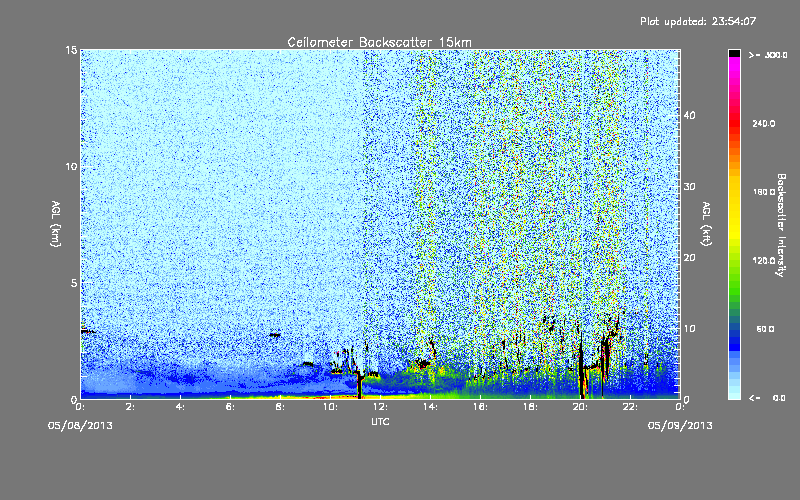Click the '120.0' colorbar value
The height and width of the screenshot is (500, 800).
click(763, 261)
